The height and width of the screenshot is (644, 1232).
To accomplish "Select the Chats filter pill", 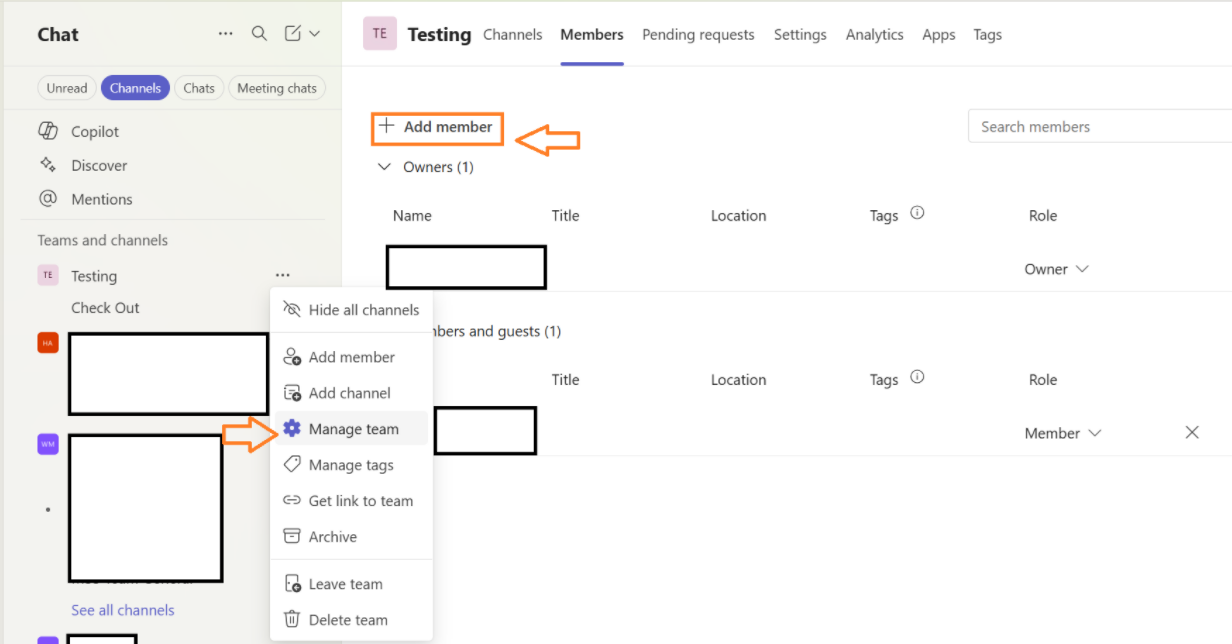I will [x=199, y=88].
